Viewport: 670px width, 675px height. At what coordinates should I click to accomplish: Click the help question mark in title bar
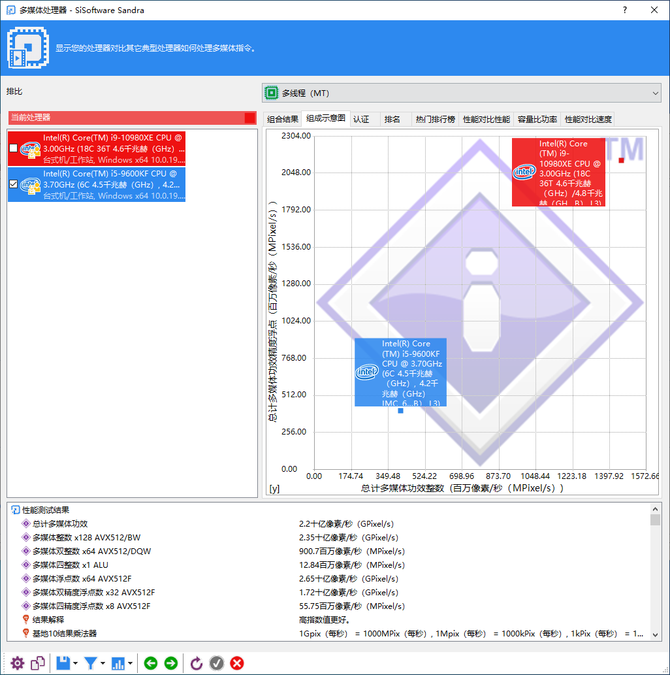coord(625,10)
